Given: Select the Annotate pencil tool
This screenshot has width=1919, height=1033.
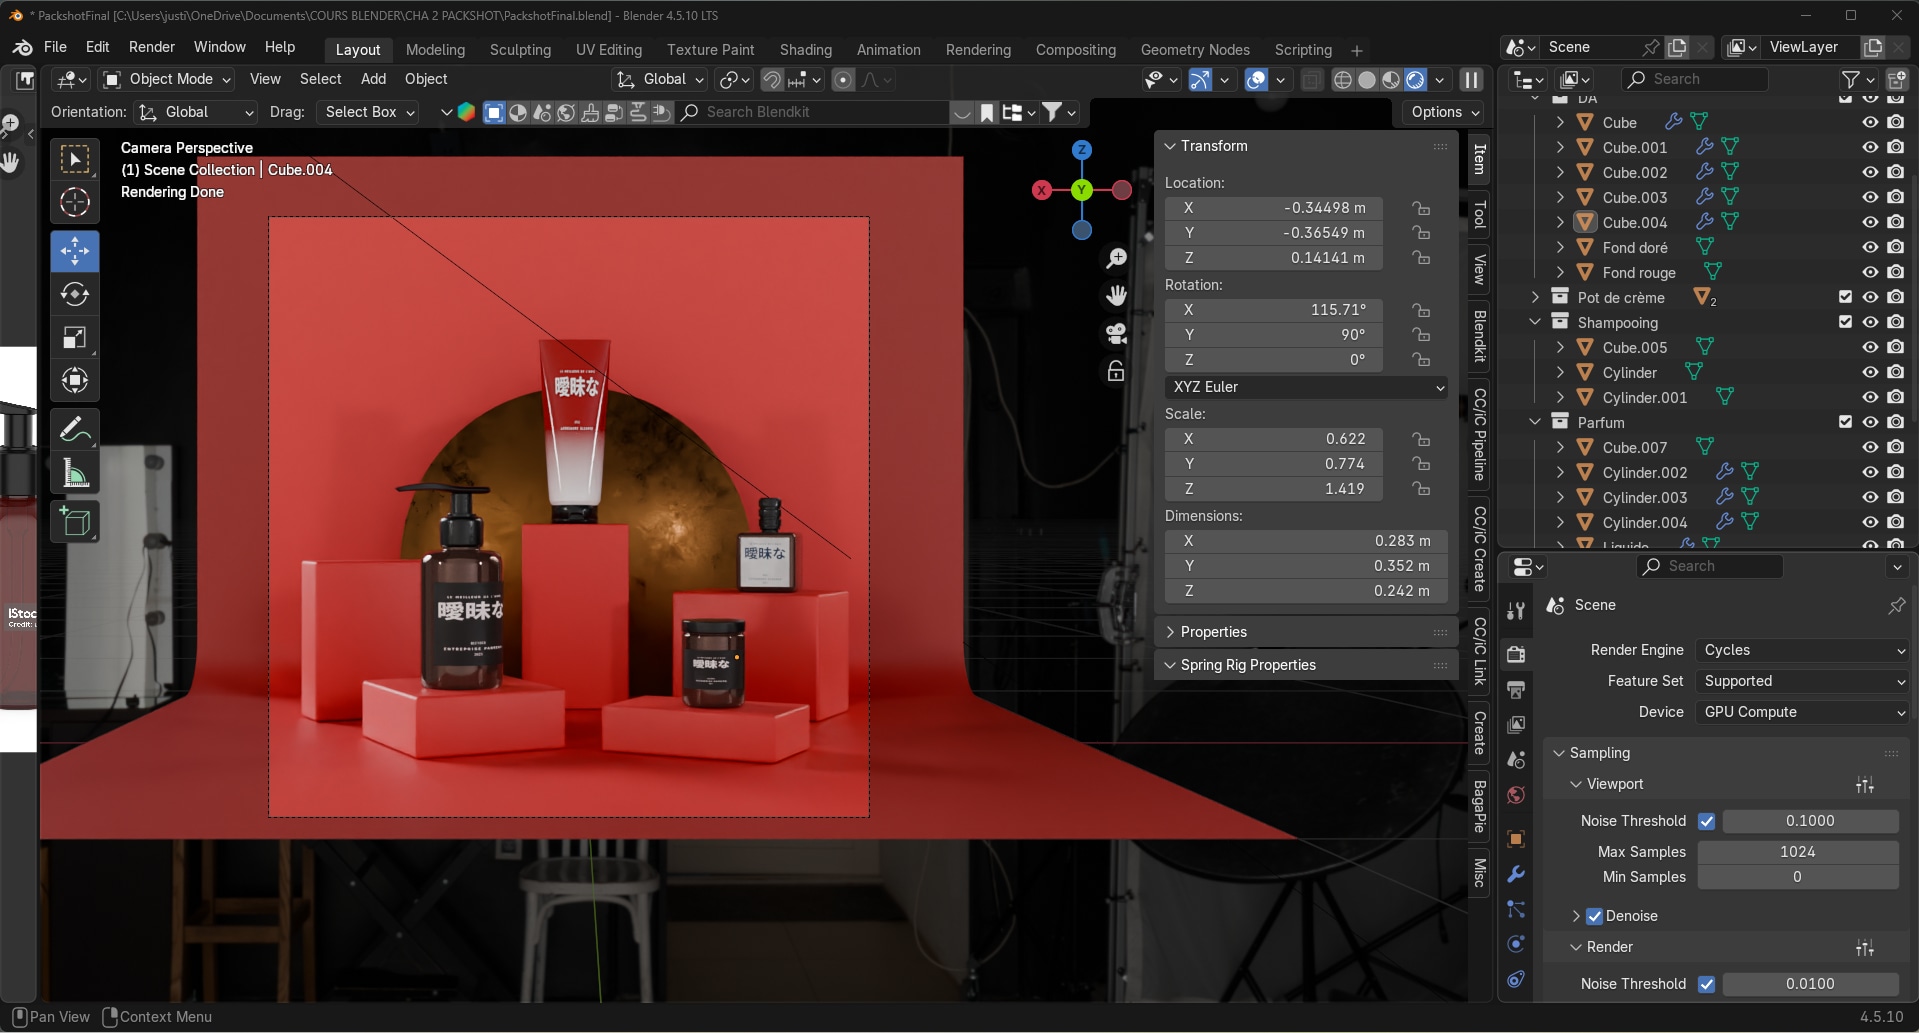Looking at the screenshot, I should click(75, 430).
